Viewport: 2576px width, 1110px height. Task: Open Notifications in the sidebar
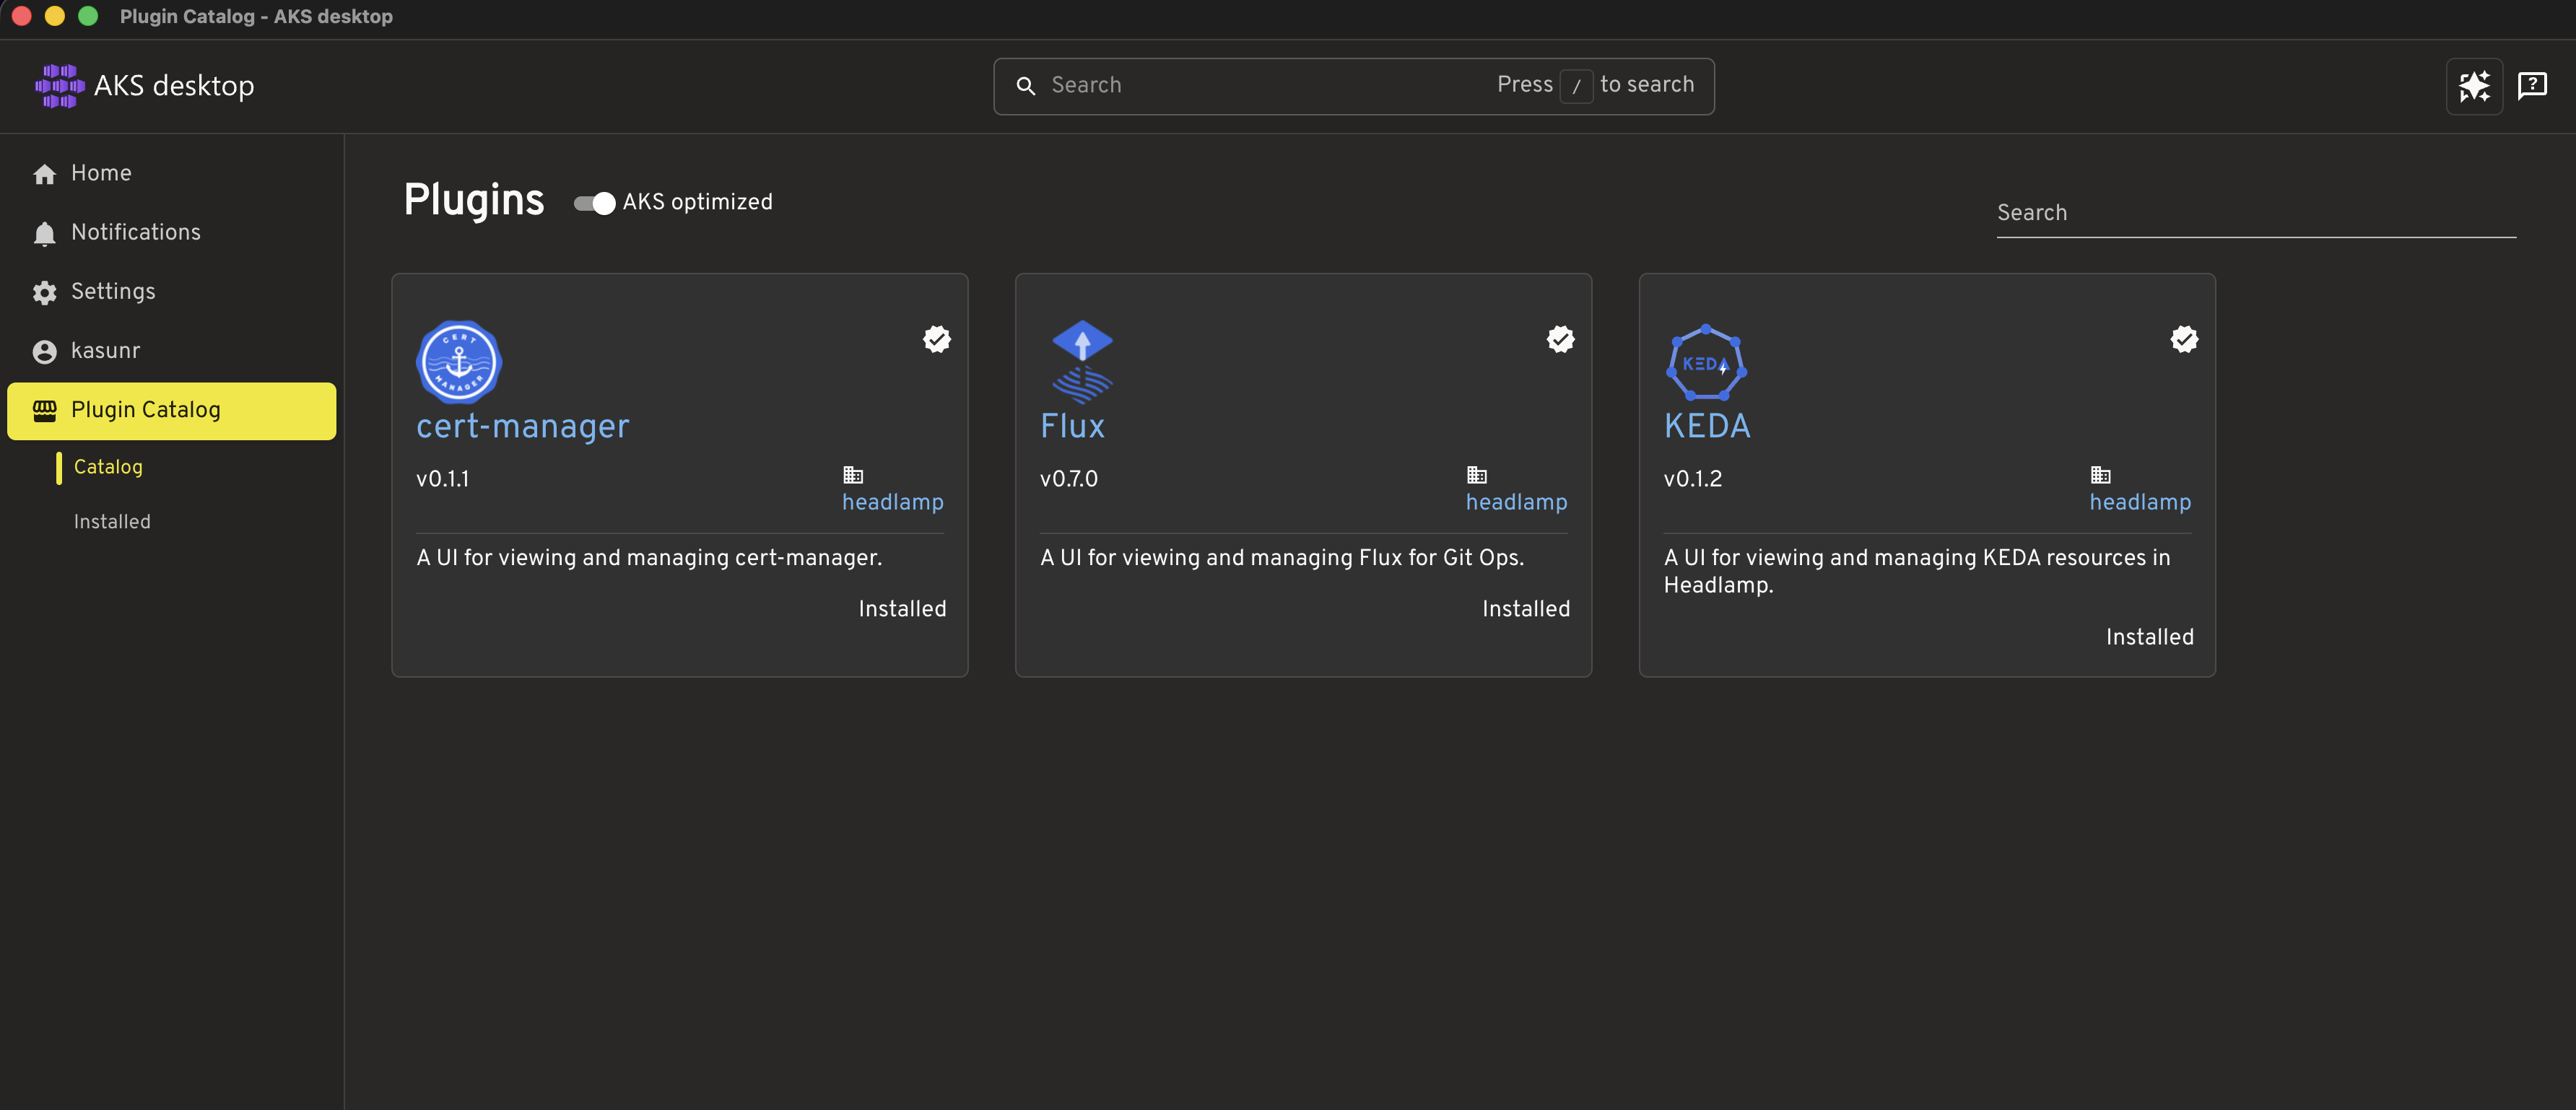pyautogui.click(x=172, y=233)
